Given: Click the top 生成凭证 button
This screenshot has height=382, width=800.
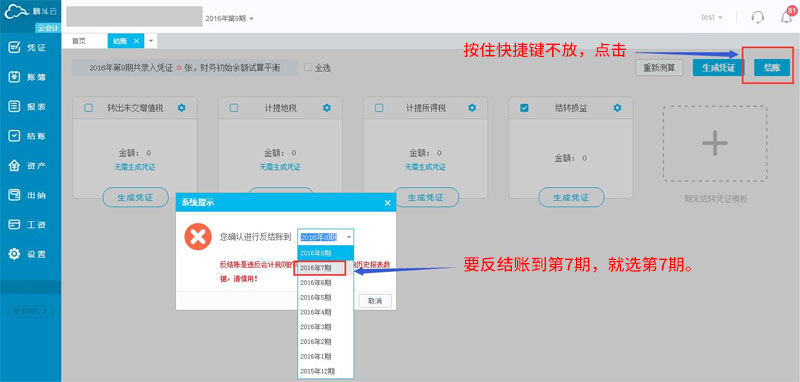Looking at the screenshot, I should tap(719, 67).
